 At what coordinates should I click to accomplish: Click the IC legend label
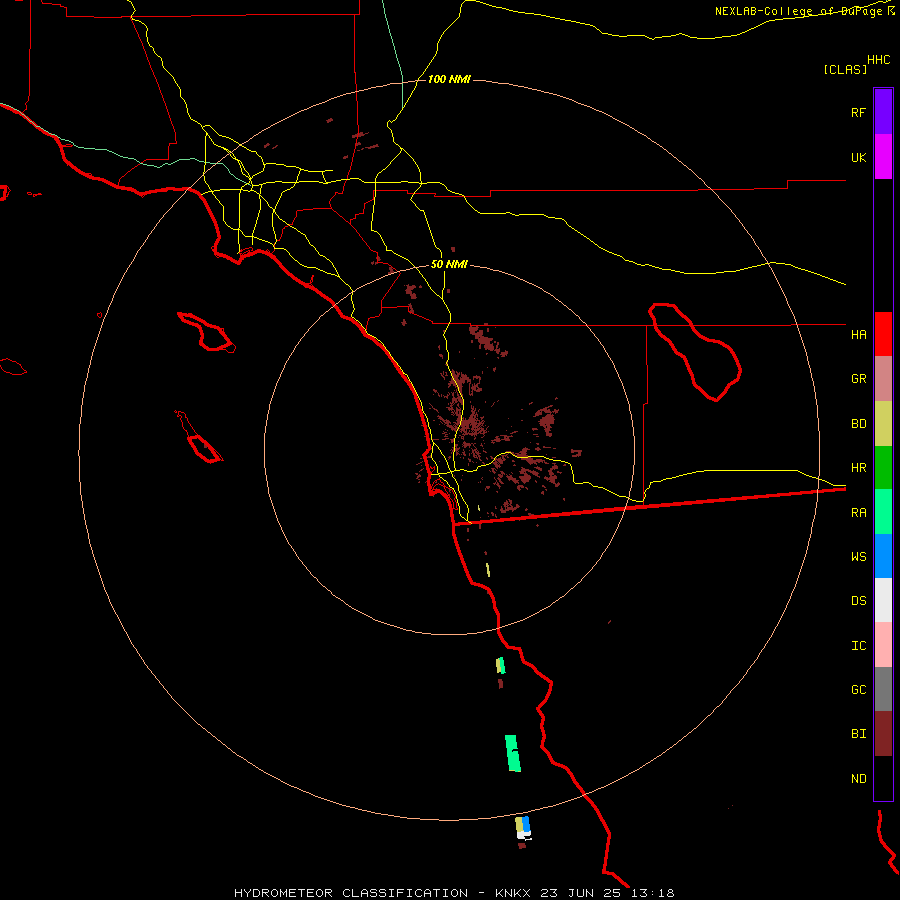pos(858,646)
